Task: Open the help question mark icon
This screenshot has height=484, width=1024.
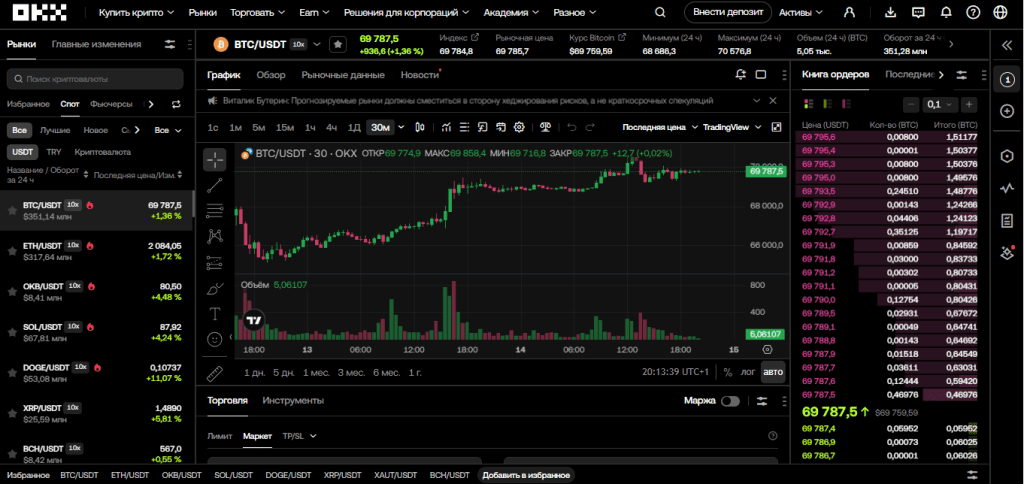Action: coord(973,12)
